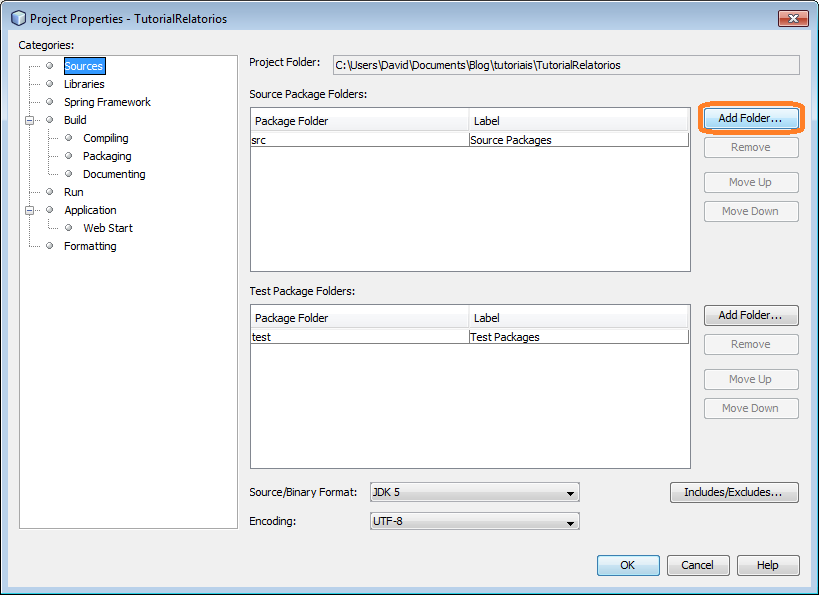The height and width of the screenshot is (595, 819).
Task: Click Add Folder for Source Package Folders
Action: (750, 118)
